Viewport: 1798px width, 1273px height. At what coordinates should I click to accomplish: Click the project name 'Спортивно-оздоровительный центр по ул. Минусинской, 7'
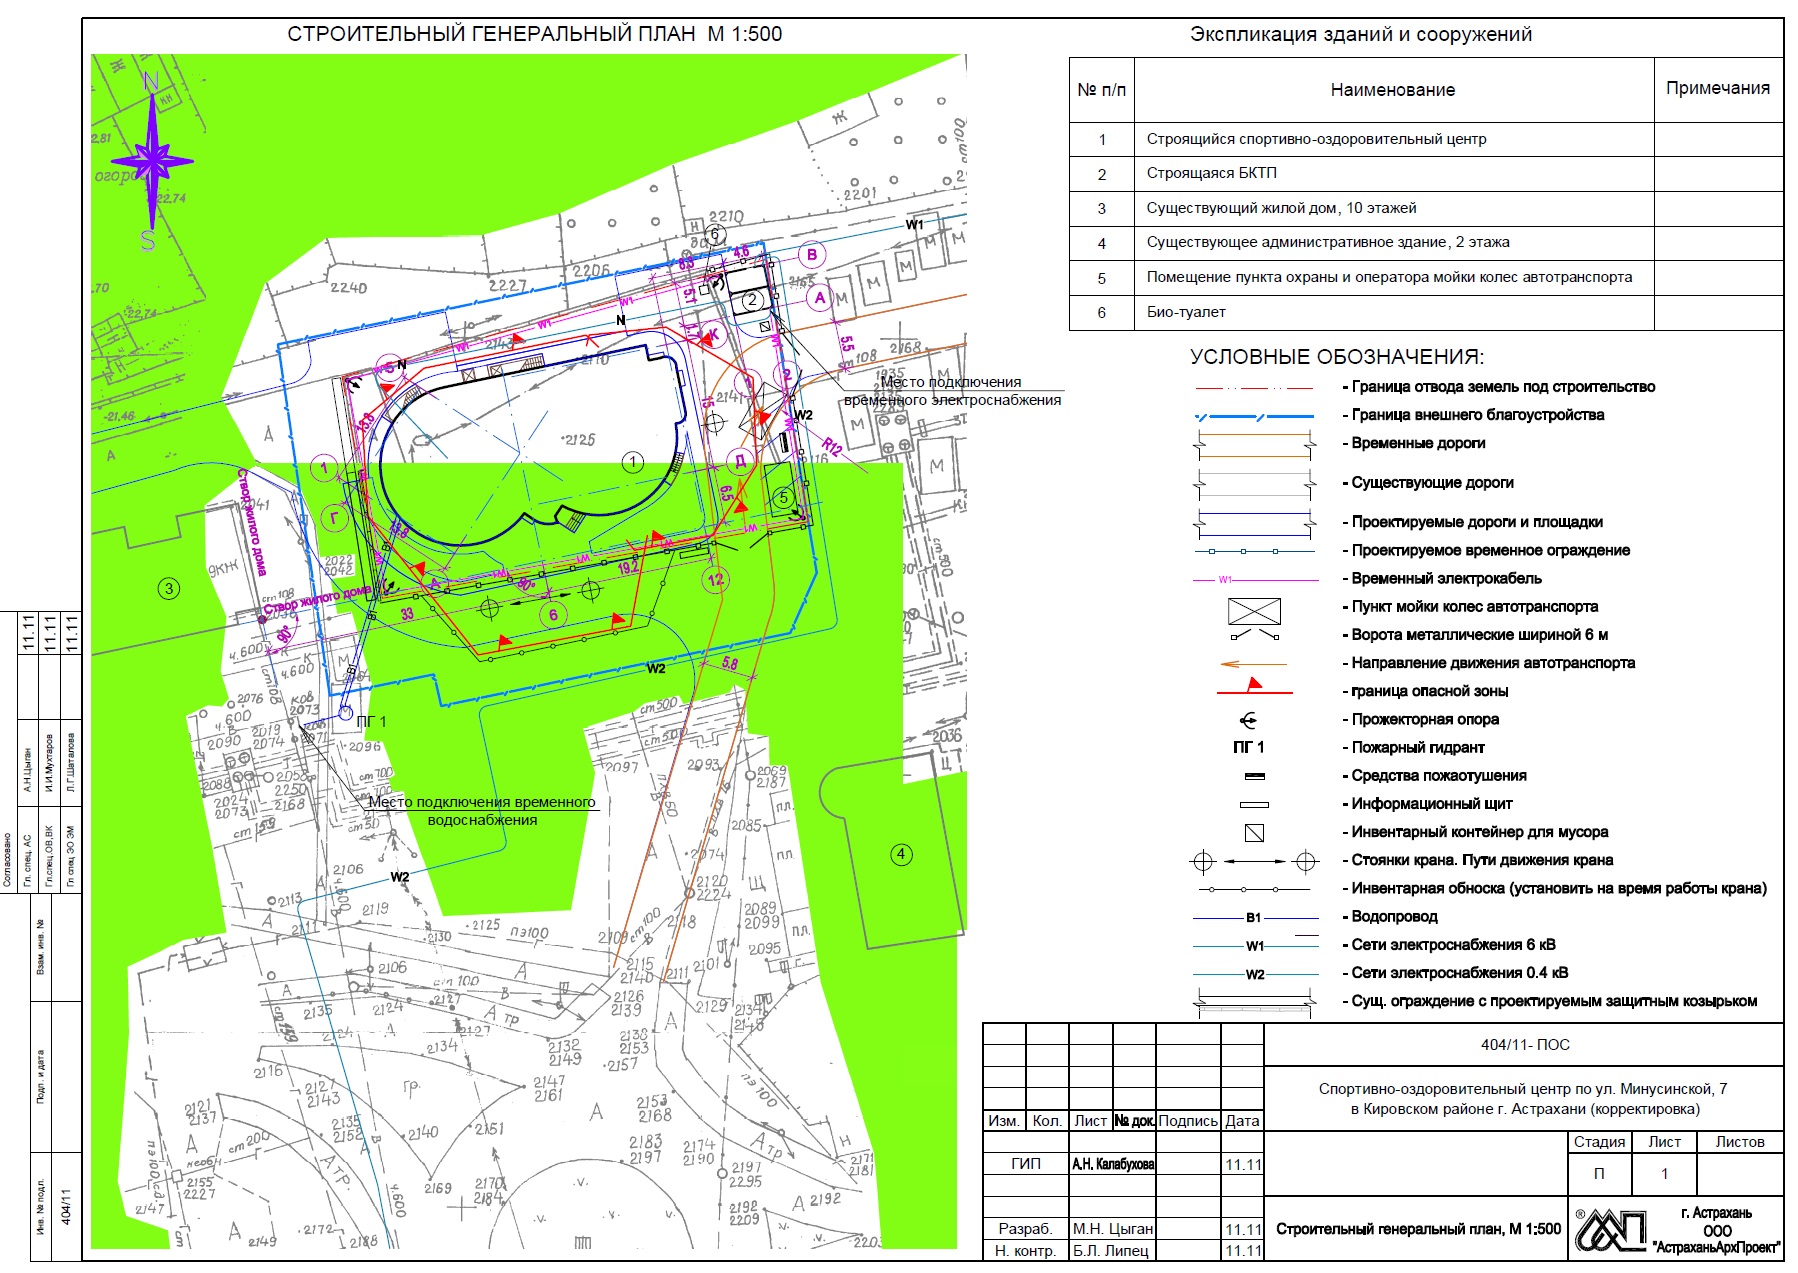(x=1523, y=1089)
